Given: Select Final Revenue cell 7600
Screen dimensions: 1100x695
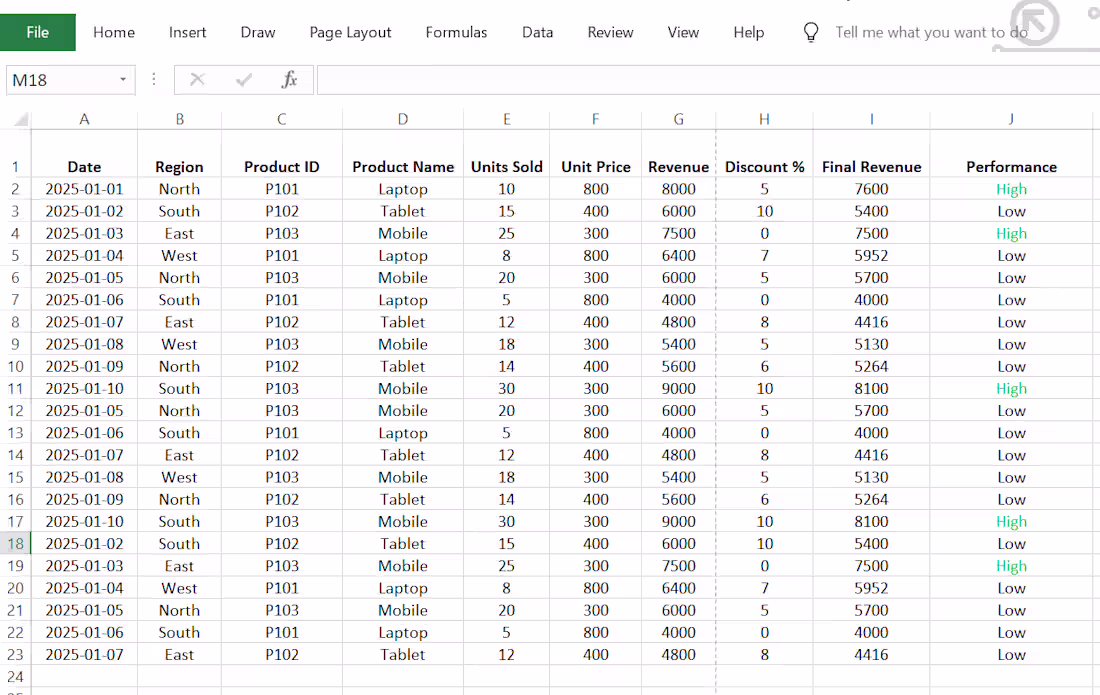Looking at the screenshot, I should coord(871,189).
